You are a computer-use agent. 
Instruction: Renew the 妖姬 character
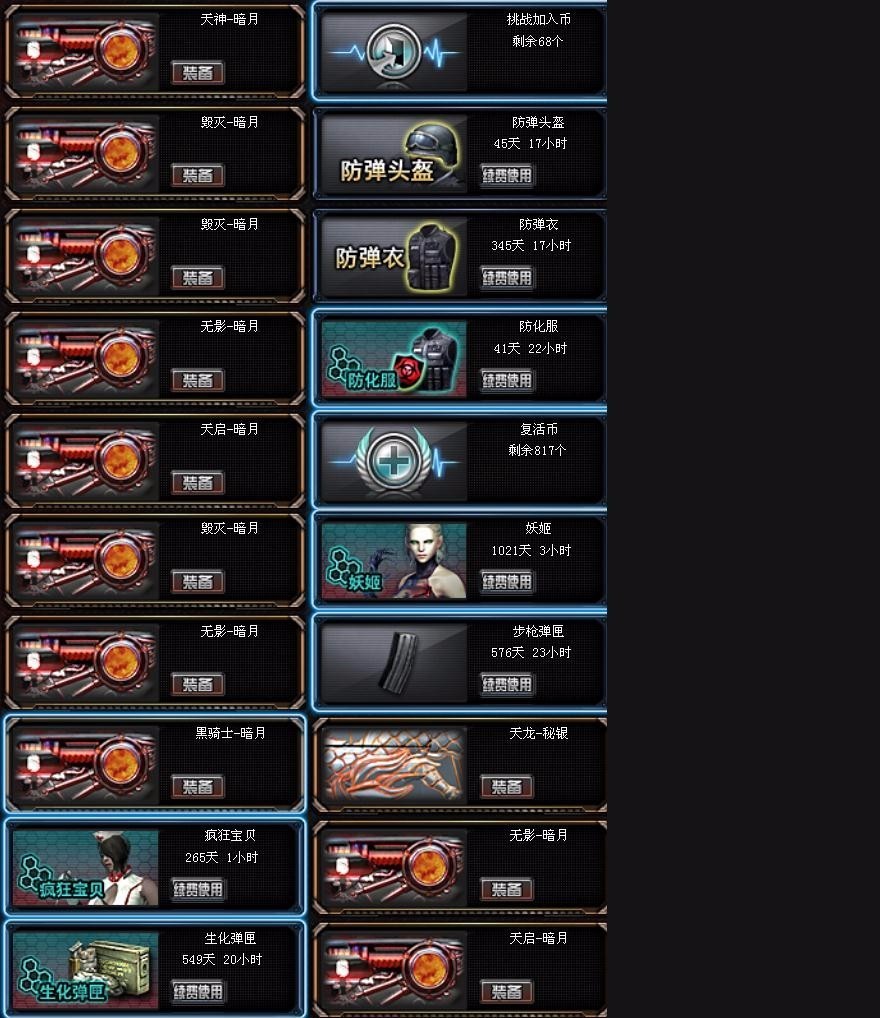pos(507,582)
